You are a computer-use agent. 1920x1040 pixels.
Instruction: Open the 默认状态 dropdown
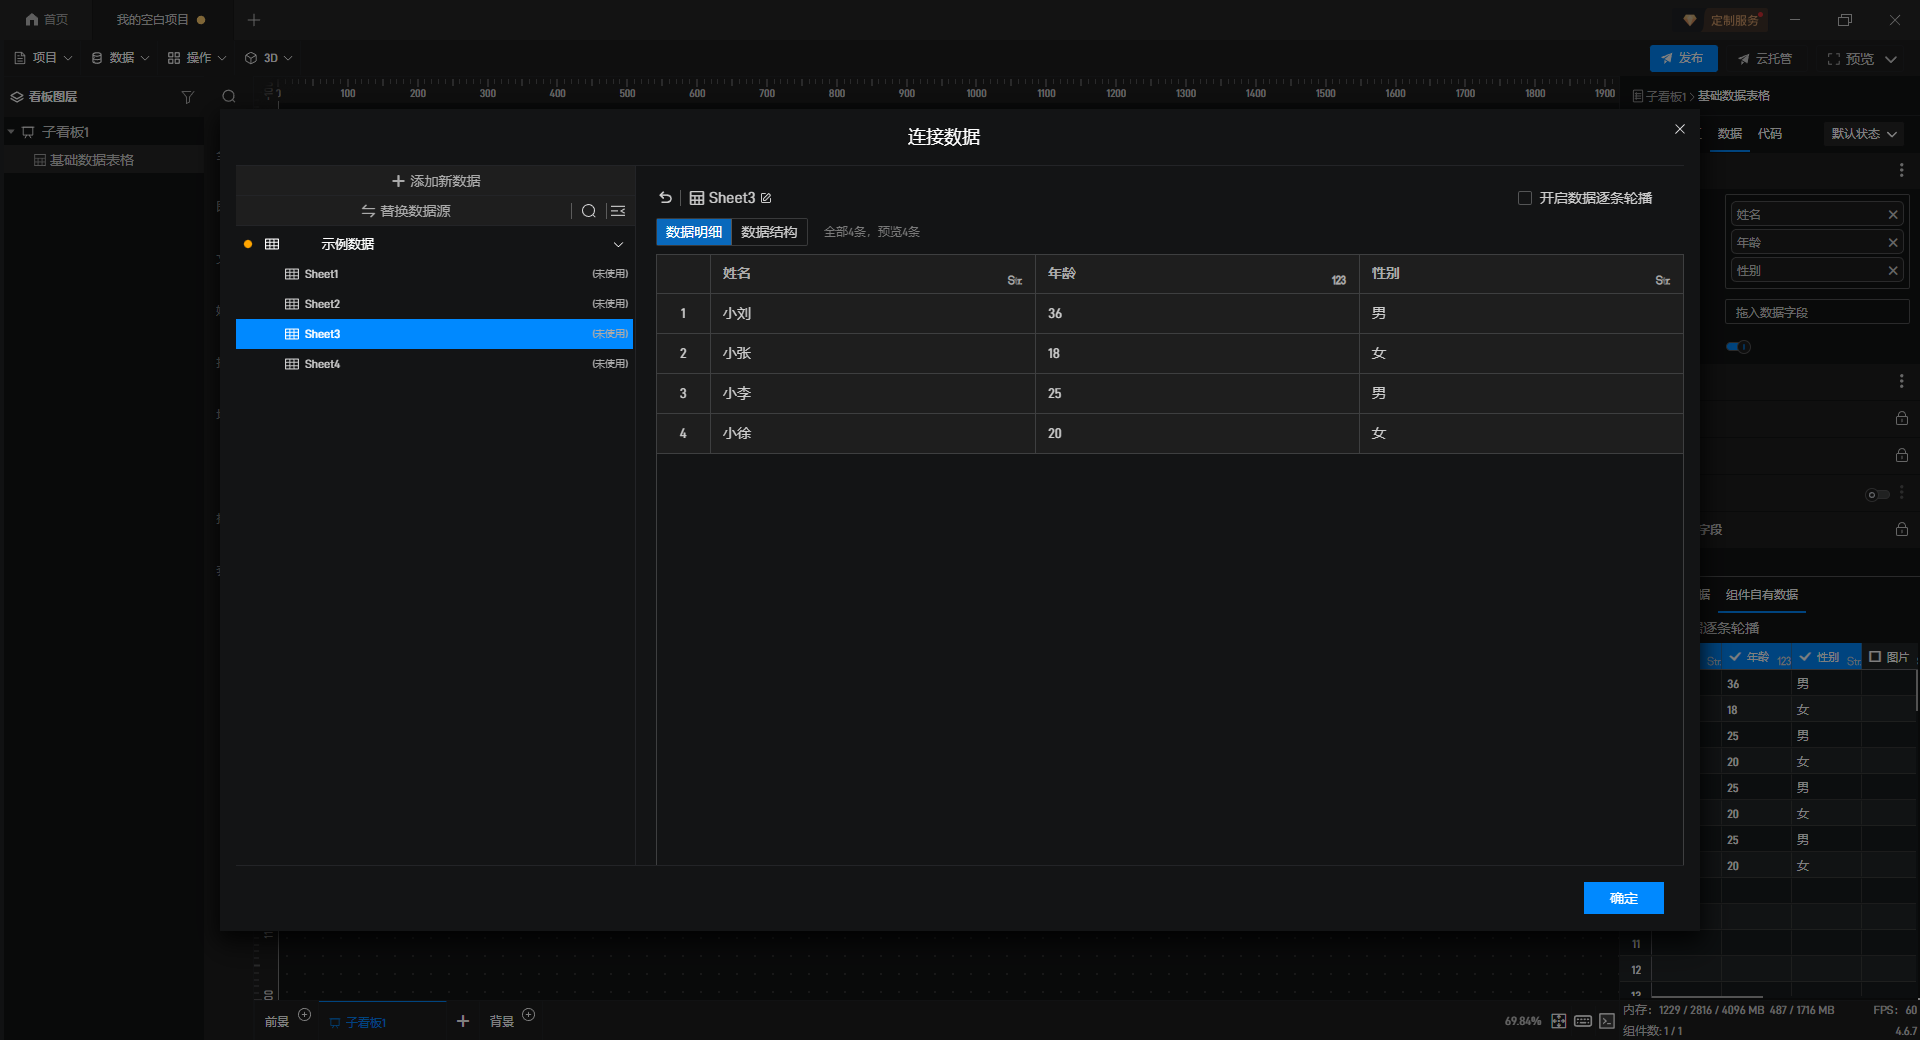tap(1863, 134)
